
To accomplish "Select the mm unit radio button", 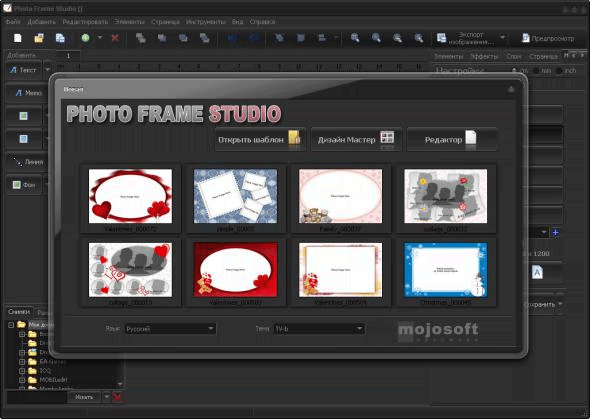I will pyautogui.click(x=536, y=70).
